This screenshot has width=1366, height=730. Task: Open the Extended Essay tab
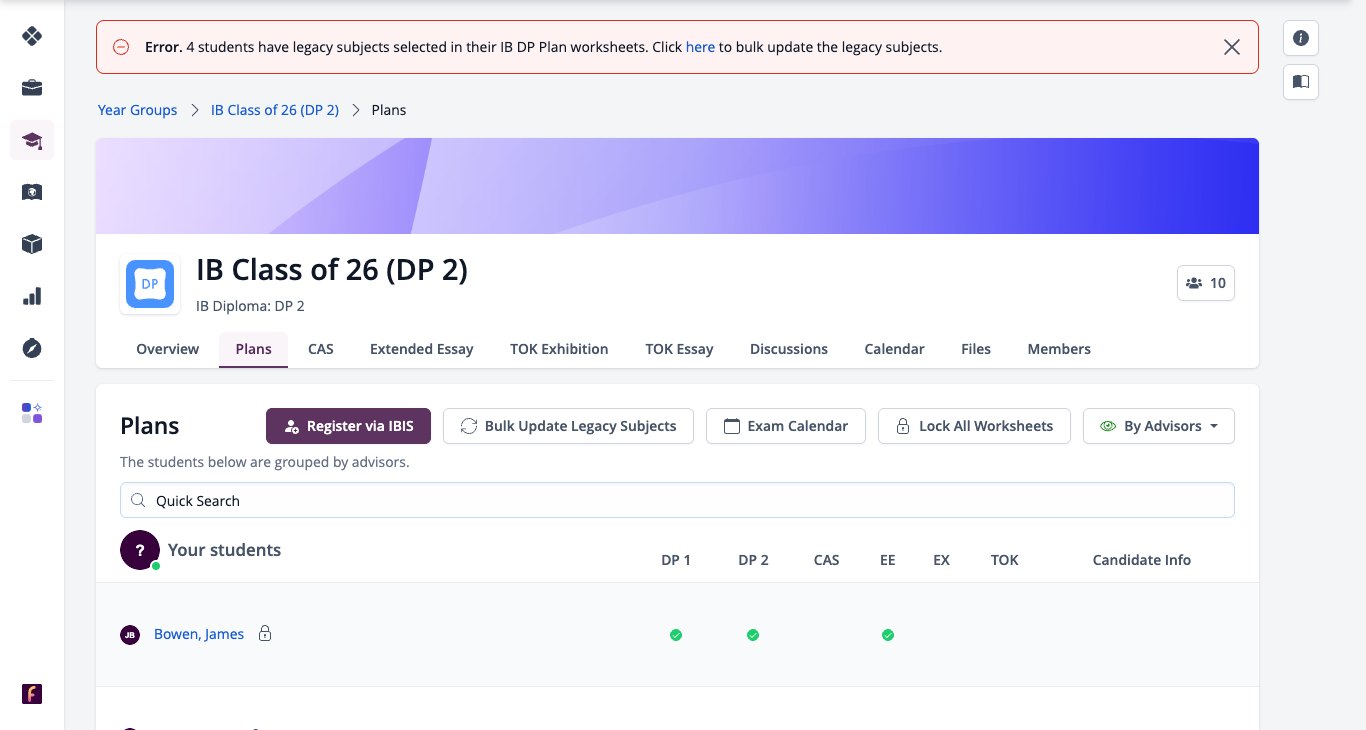point(422,349)
